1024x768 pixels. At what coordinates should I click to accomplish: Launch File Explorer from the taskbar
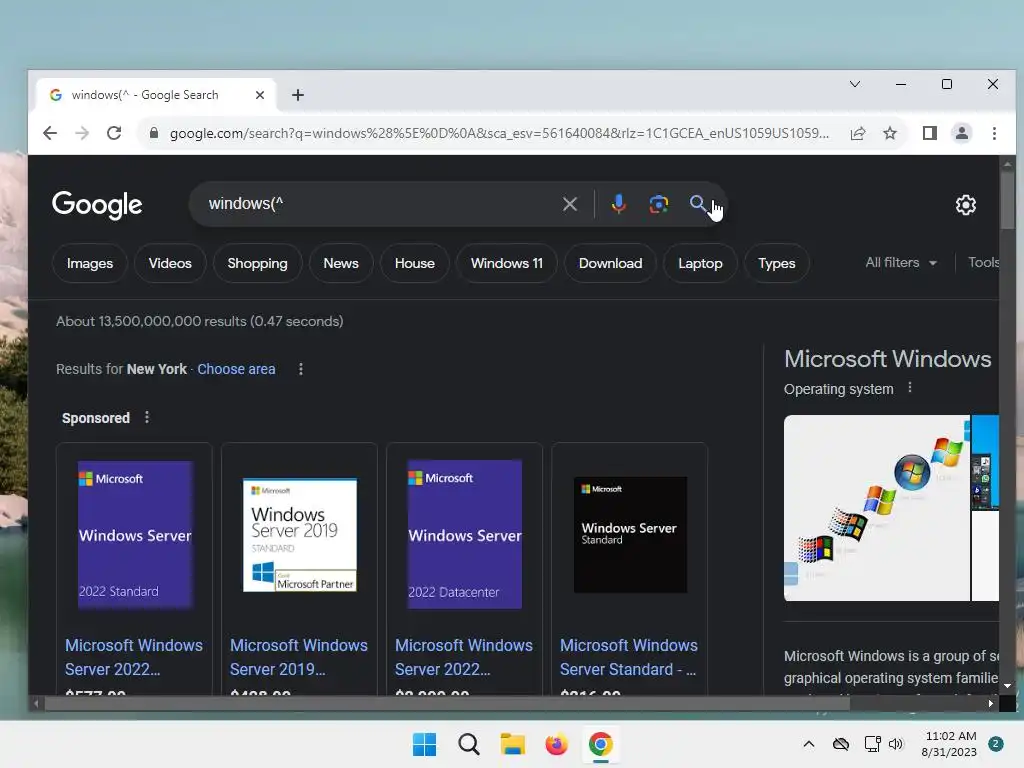pyautogui.click(x=513, y=744)
